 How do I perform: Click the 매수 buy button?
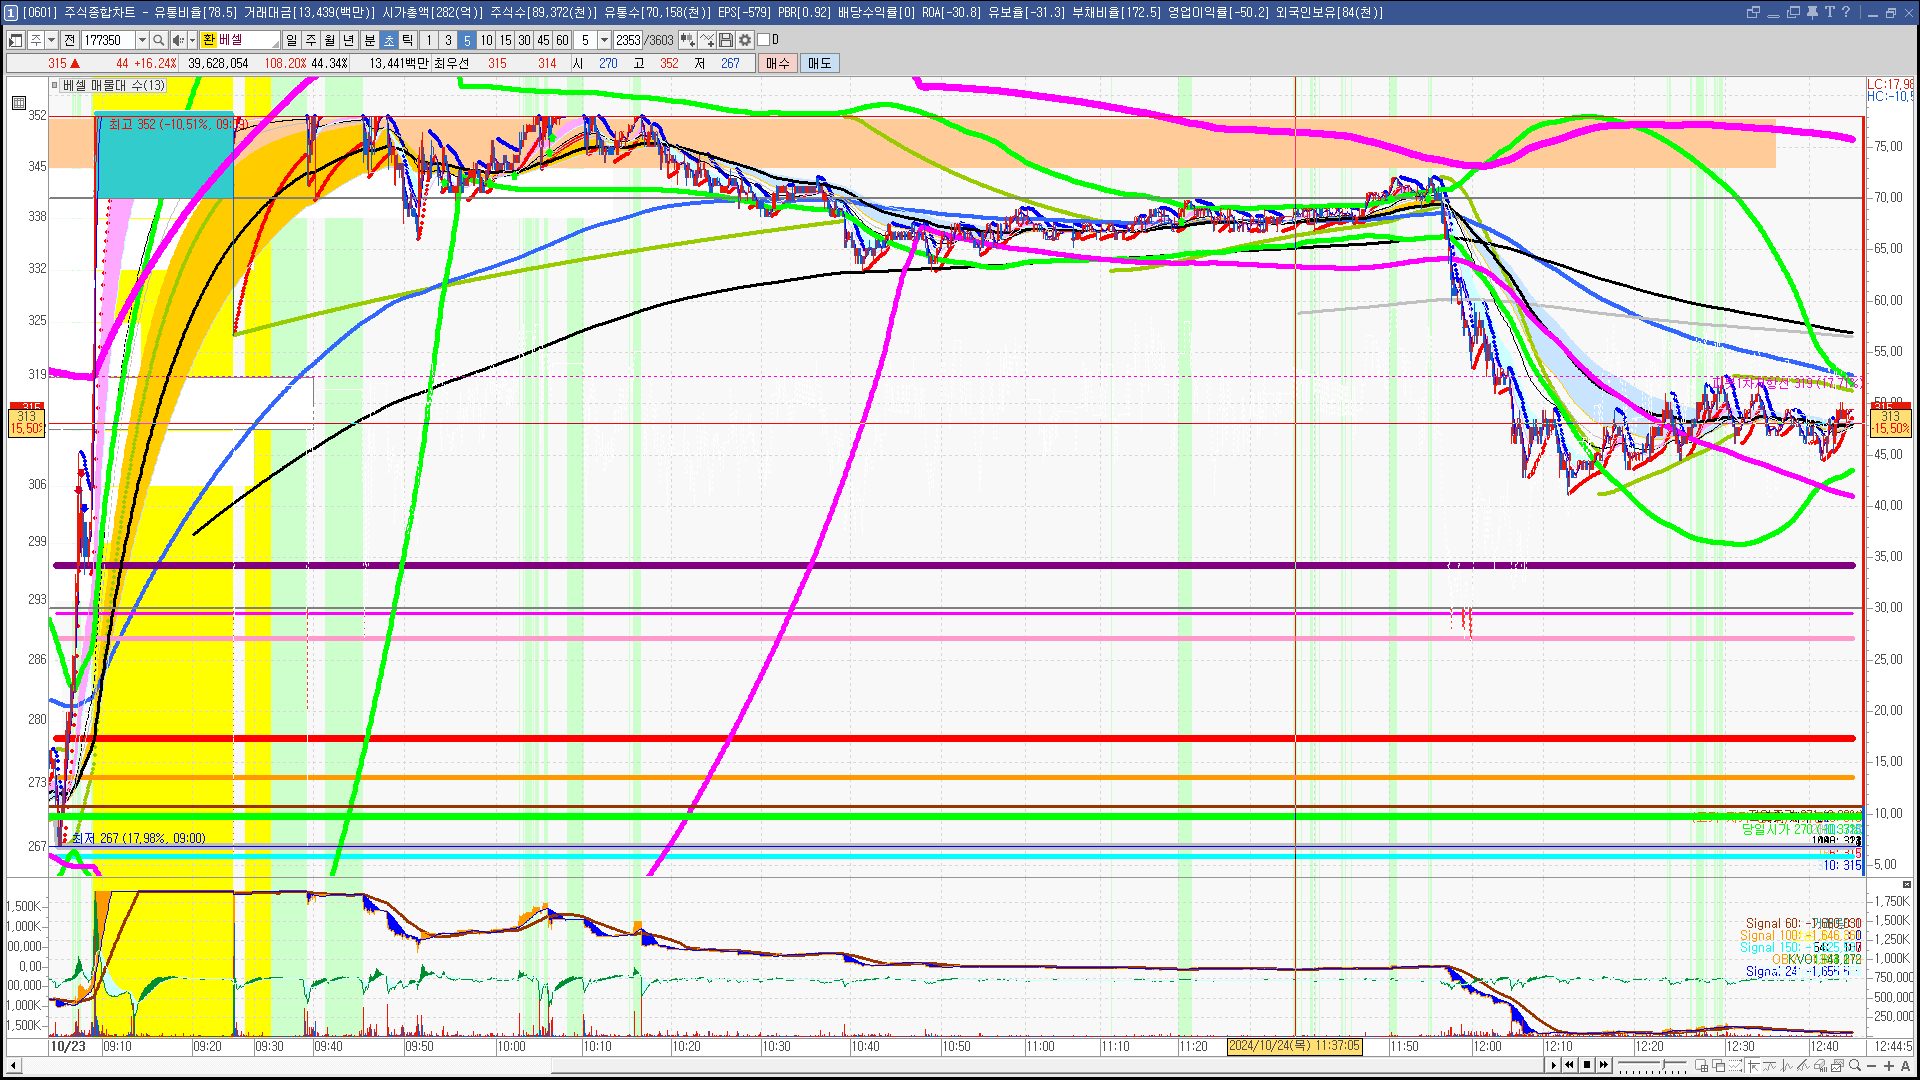pos(778,63)
